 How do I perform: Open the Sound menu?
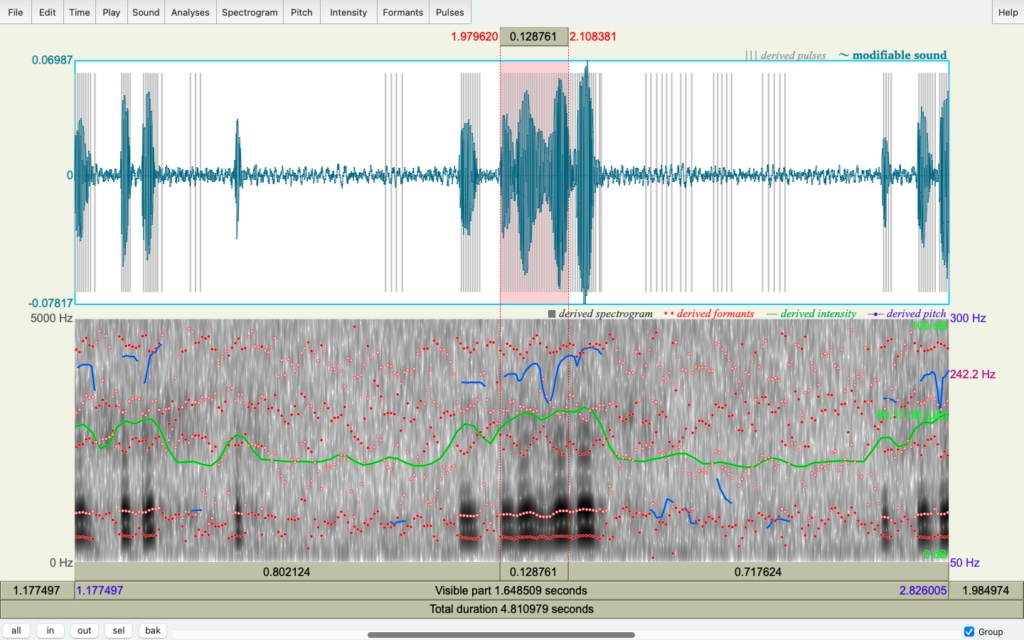[146, 12]
